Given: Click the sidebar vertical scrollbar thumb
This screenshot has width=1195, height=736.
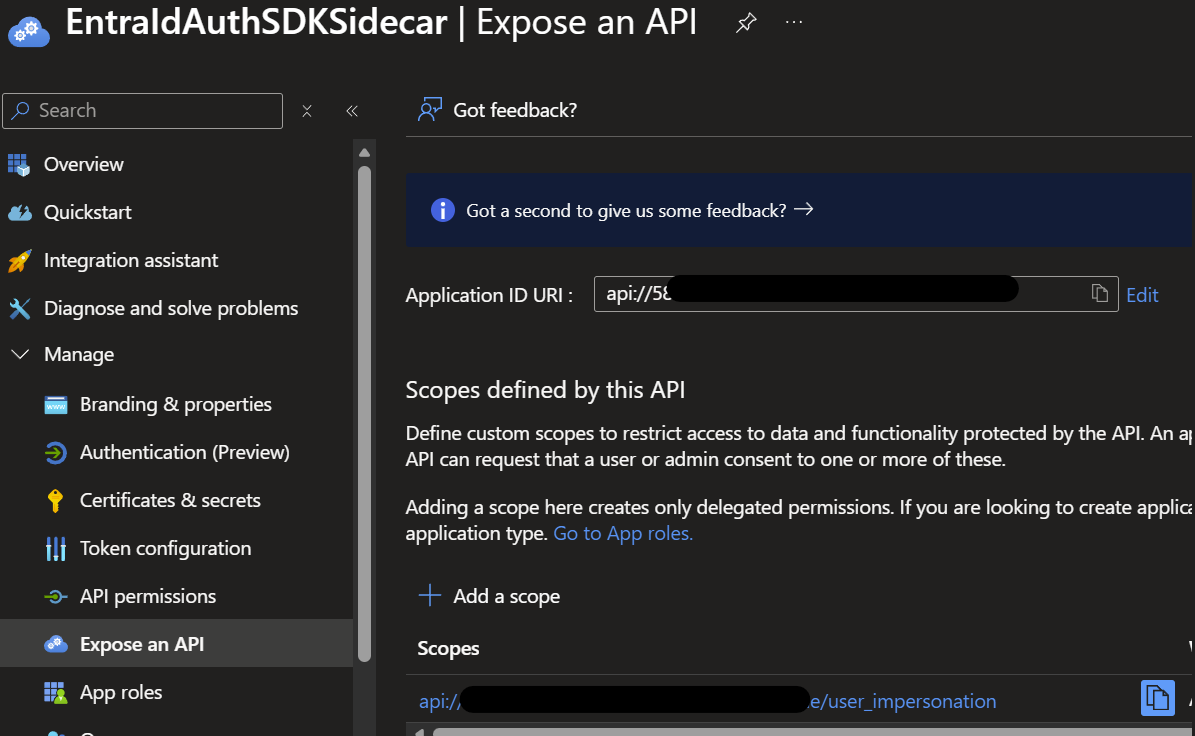Looking at the screenshot, I should click(x=364, y=414).
